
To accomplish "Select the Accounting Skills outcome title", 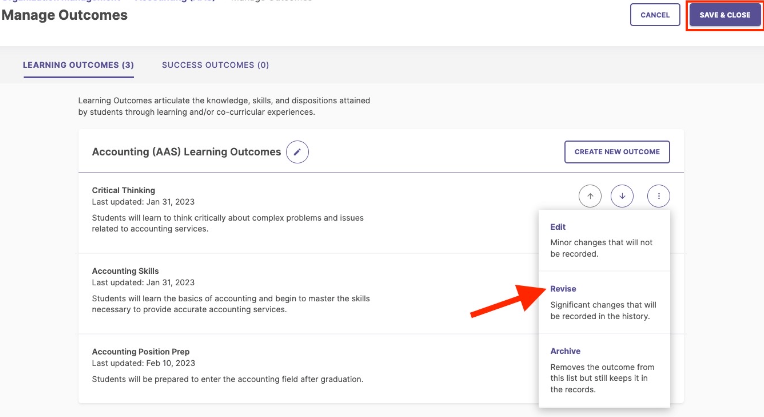I will pos(125,271).
